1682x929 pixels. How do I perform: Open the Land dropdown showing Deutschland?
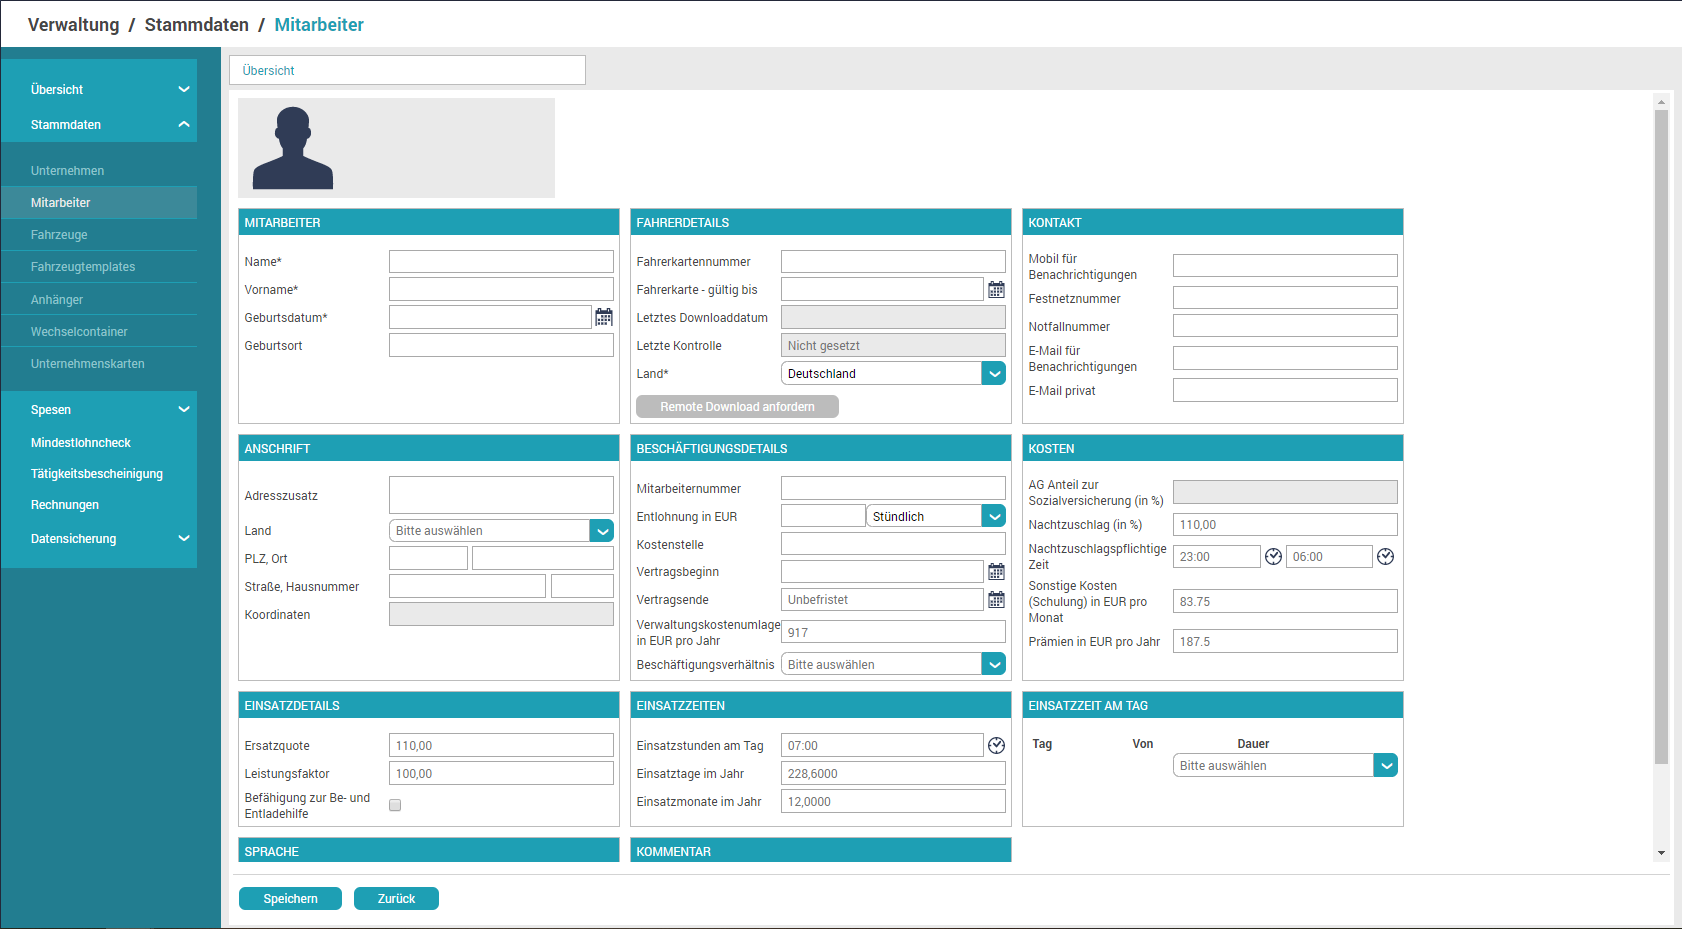[893, 373]
